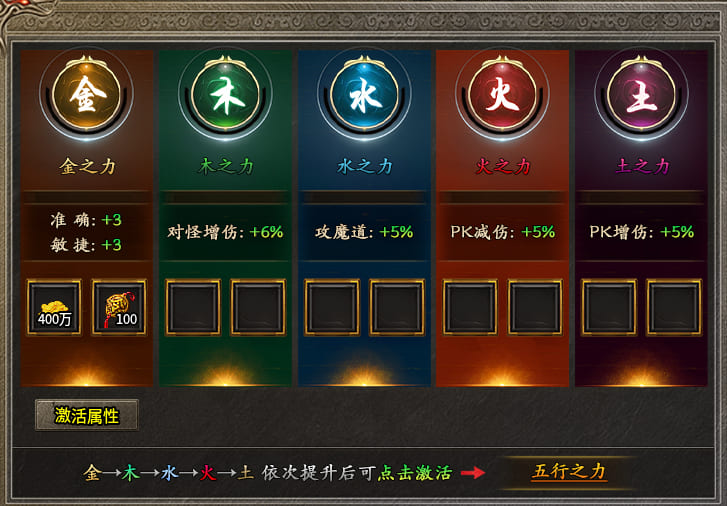The height and width of the screenshot is (506, 727).
Task: Click the first empty slot under 木之力
Action: (193, 307)
